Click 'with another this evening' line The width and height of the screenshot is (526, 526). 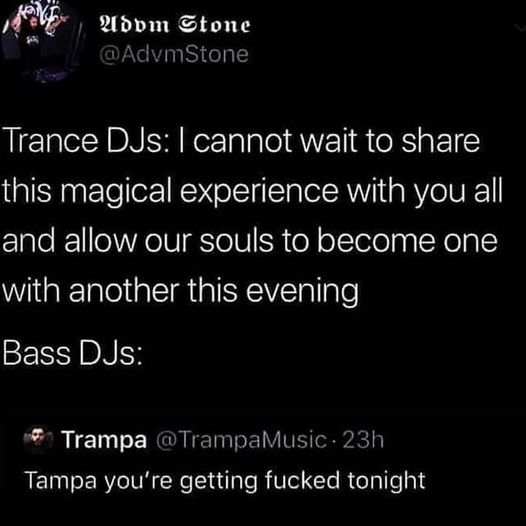pyautogui.click(x=180, y=291)
